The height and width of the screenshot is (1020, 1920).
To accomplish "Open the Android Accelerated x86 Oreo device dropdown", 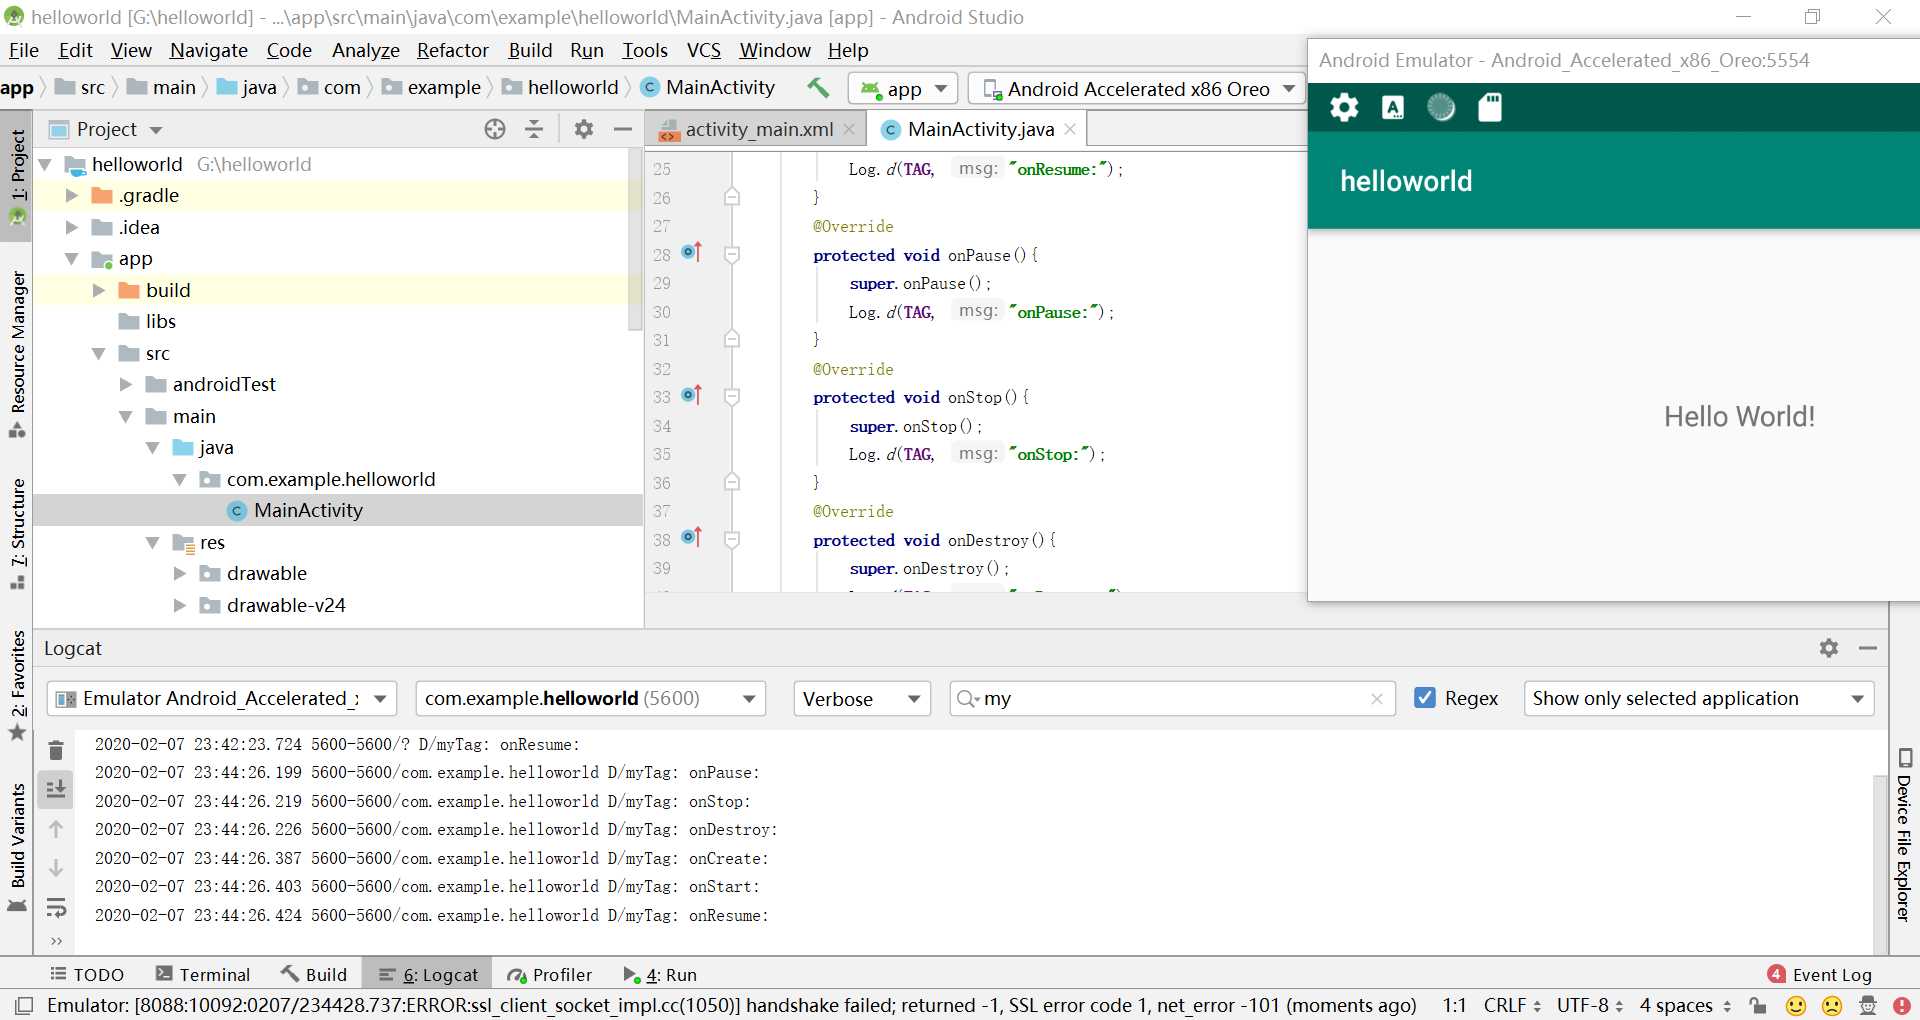I will [1138, 89].
